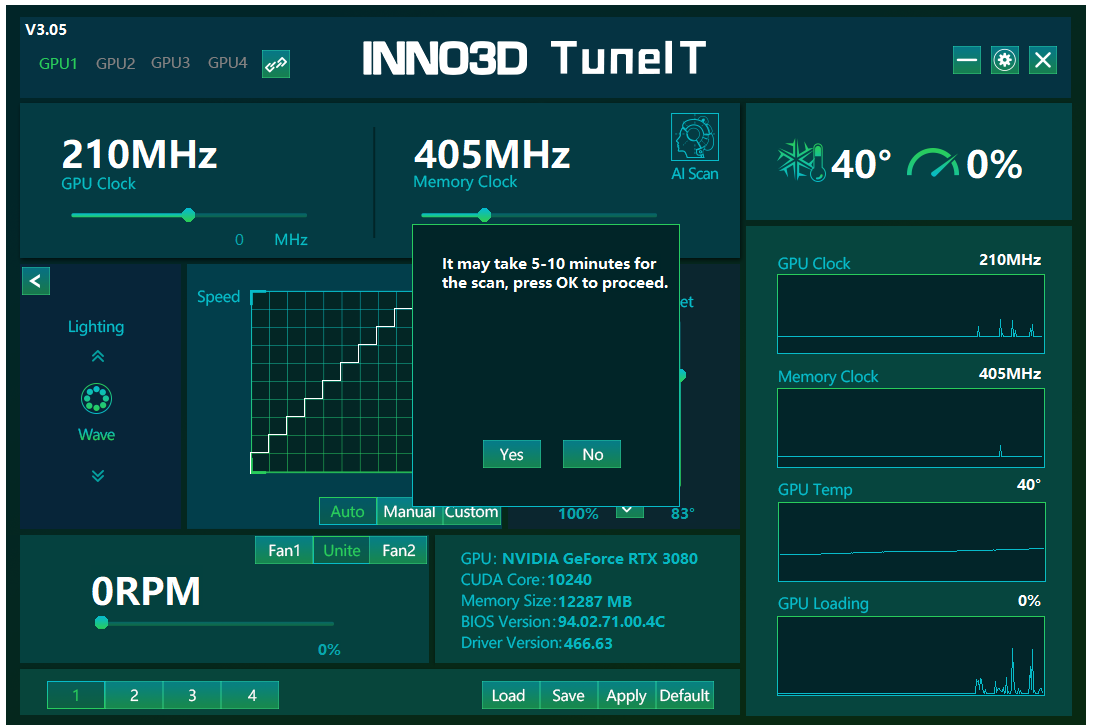Image resolution: width=1093 pixels, height=728 pixels.
Task: Open settings with the gear icon
Action: tap(1004, 60)
